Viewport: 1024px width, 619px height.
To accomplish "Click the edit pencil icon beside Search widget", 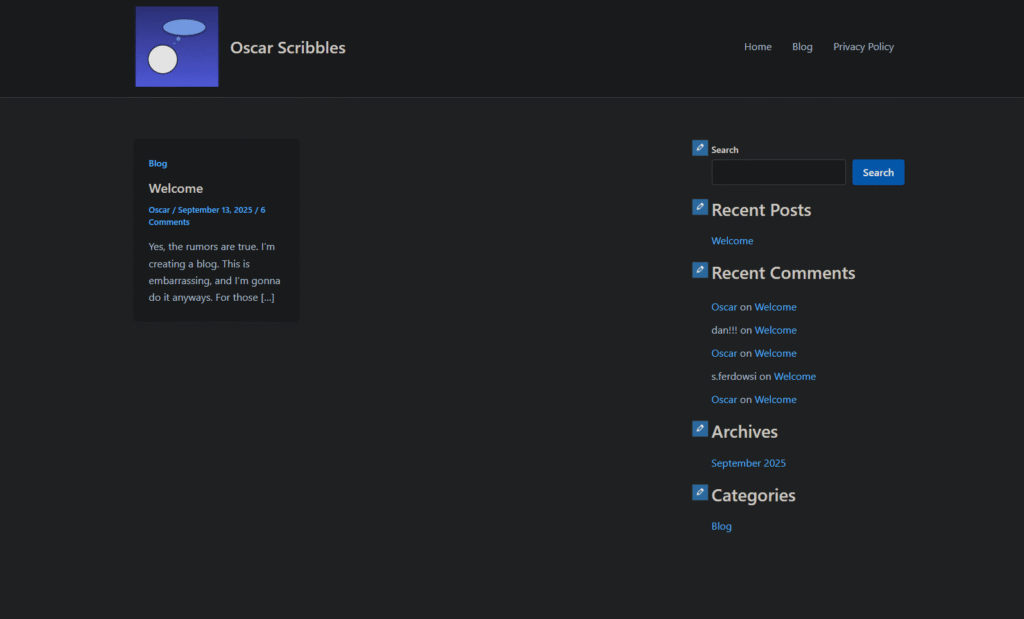I will click(700, 148).
